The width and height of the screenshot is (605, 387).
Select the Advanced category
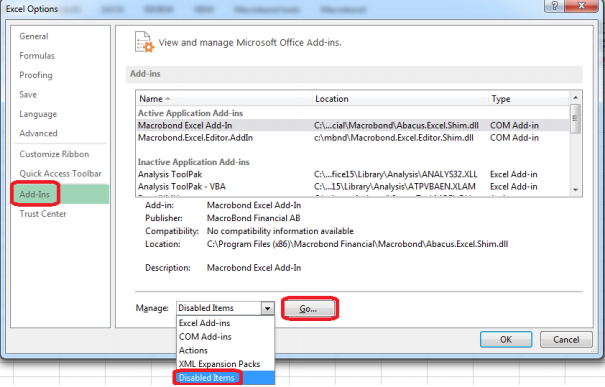(38, 133)
